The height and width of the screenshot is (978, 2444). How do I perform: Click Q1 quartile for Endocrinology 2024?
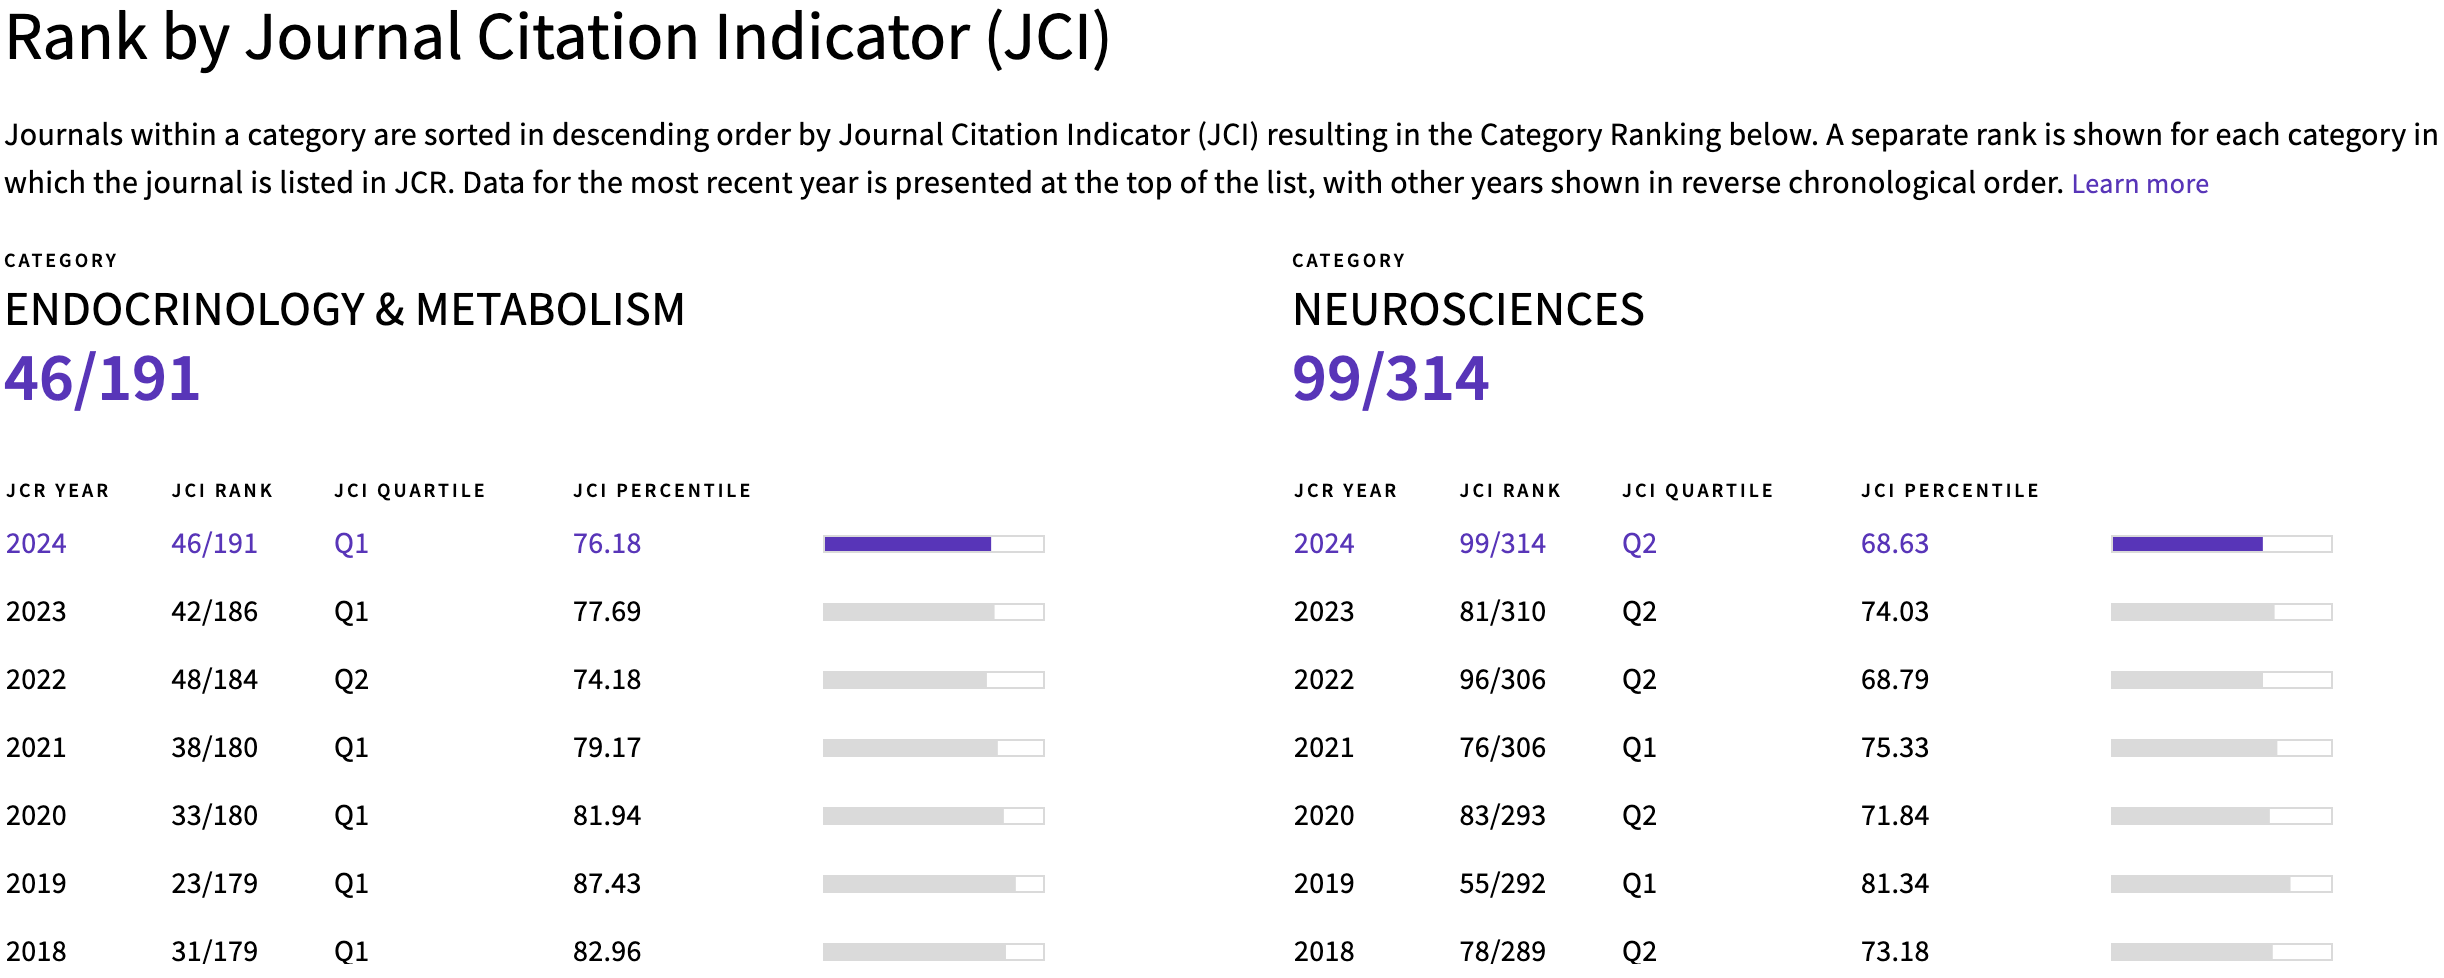(351, 544)
